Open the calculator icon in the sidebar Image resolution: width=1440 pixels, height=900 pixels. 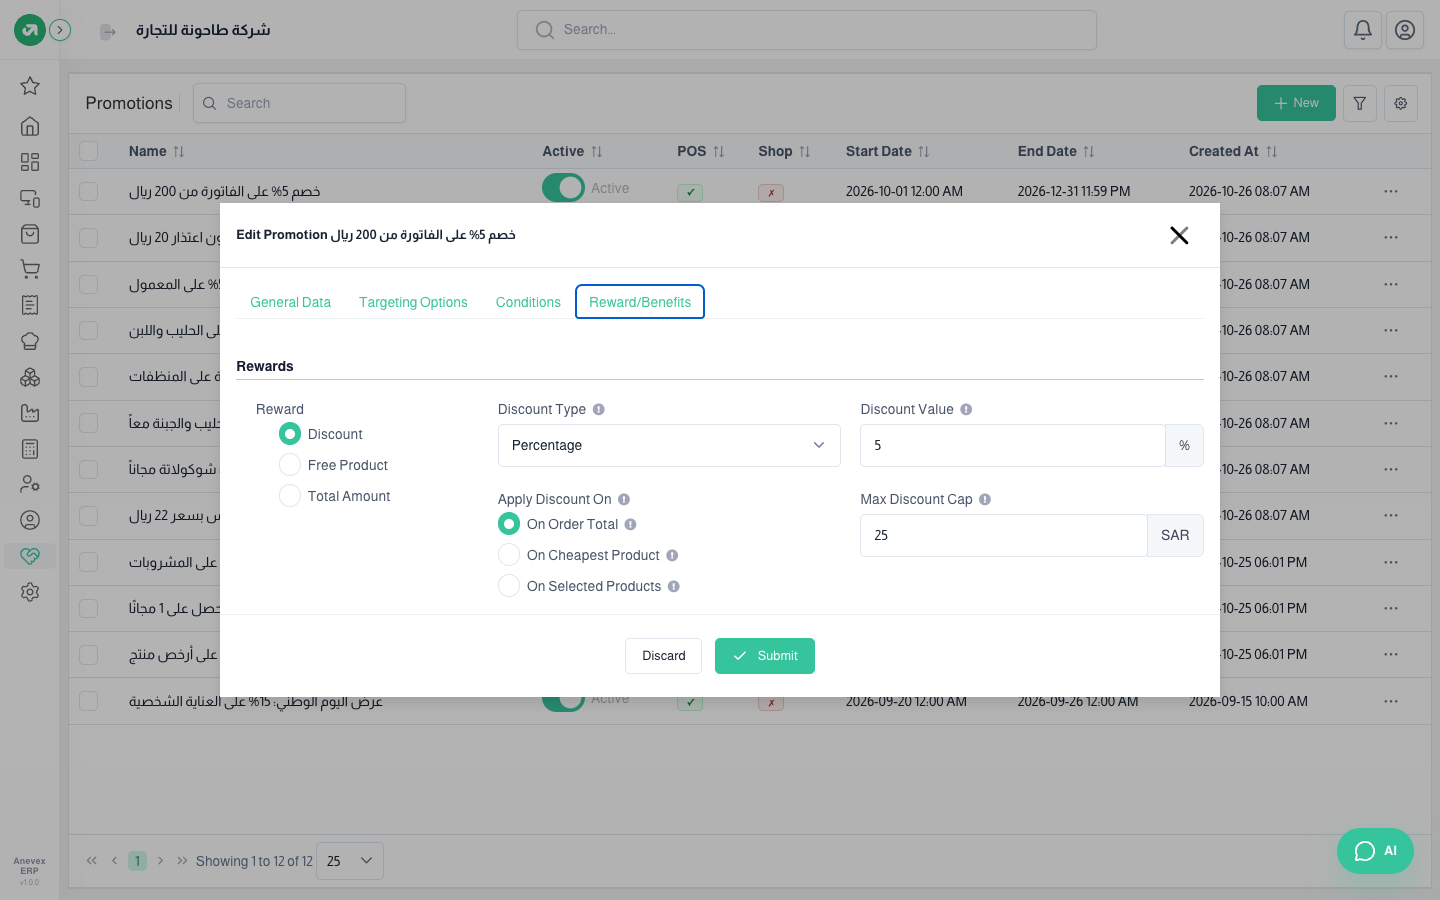click(x=30, y=449)
